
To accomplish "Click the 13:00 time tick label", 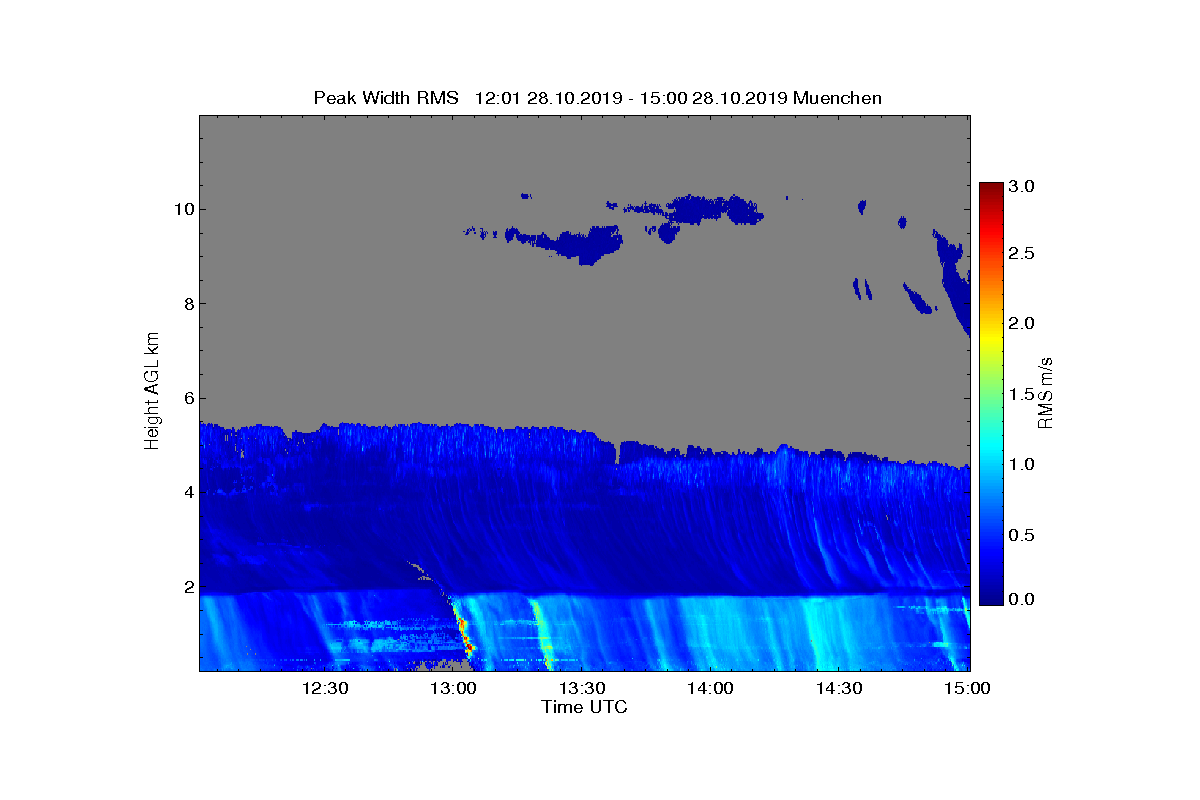I will (x=453, y=688).
